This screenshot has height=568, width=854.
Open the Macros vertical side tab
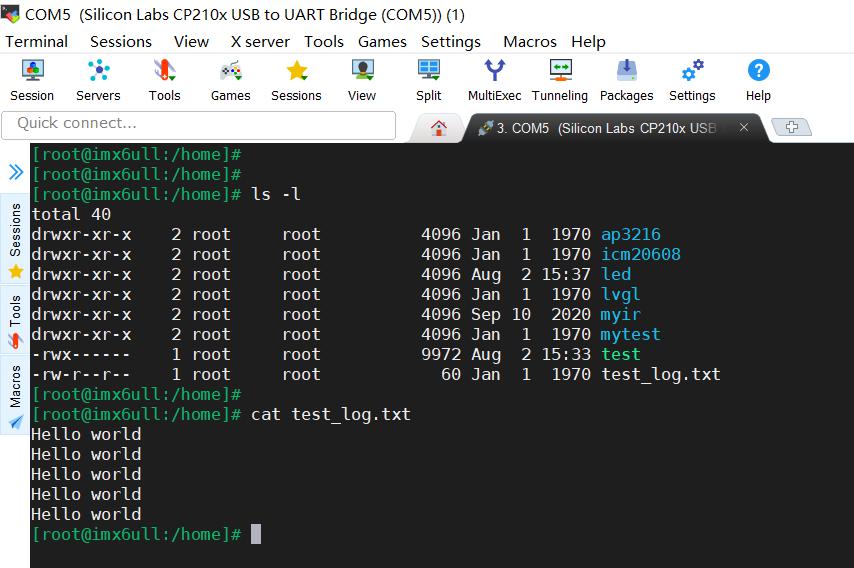pyautogui.click(x=15, y=395)
